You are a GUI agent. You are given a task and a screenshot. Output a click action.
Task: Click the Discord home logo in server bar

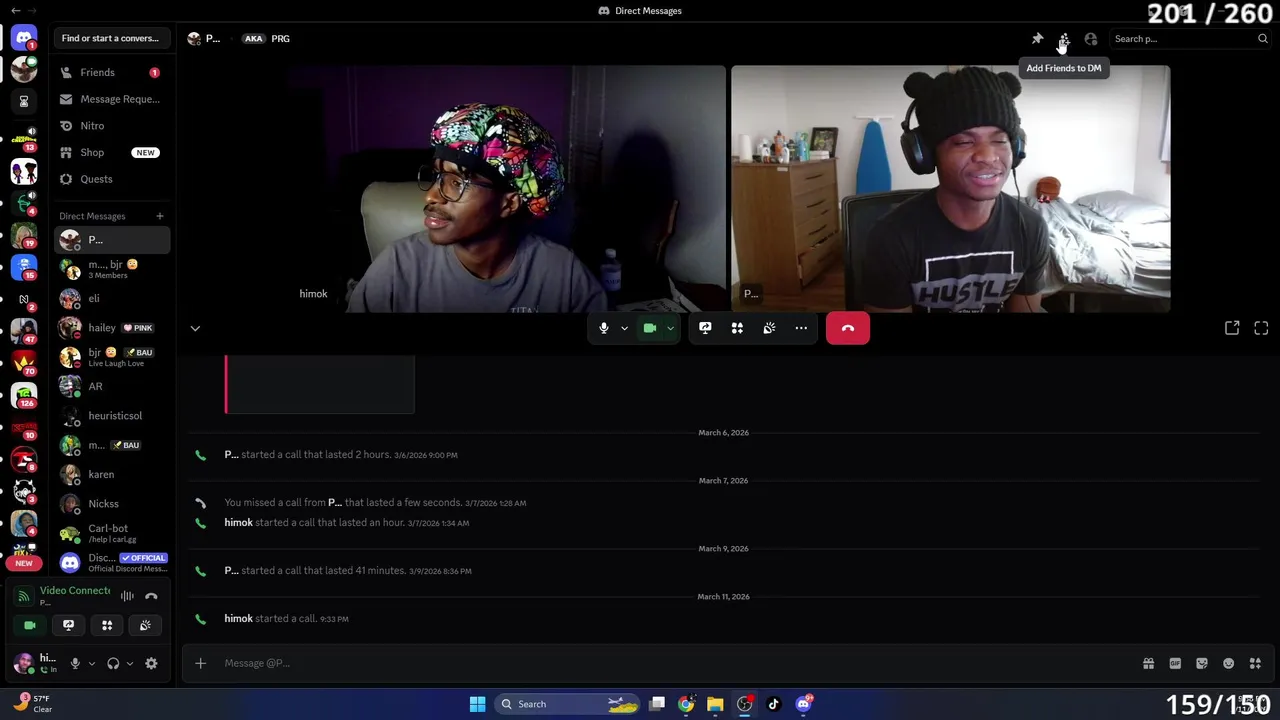(x=24, y=38)
